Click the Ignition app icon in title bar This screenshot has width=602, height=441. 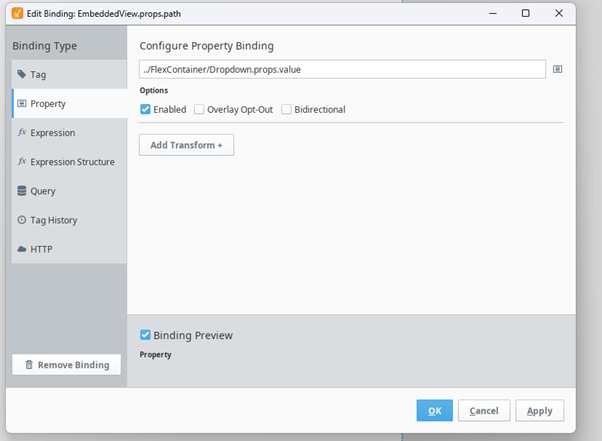click(x=17, y=13)
